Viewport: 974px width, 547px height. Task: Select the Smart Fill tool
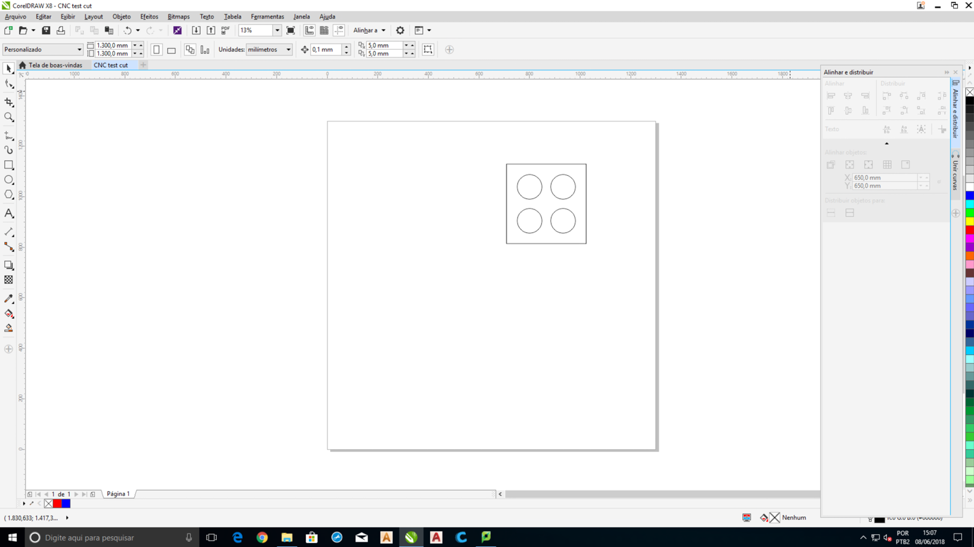pos(9,328)
